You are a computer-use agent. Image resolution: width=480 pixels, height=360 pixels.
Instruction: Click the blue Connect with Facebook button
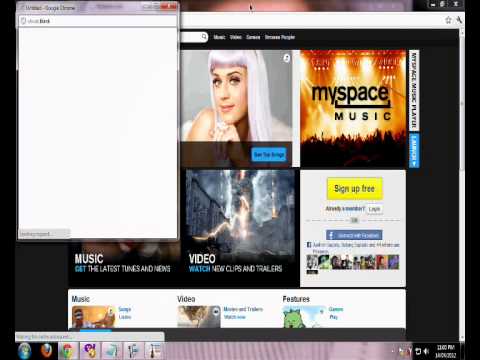[x=354, y=235]
